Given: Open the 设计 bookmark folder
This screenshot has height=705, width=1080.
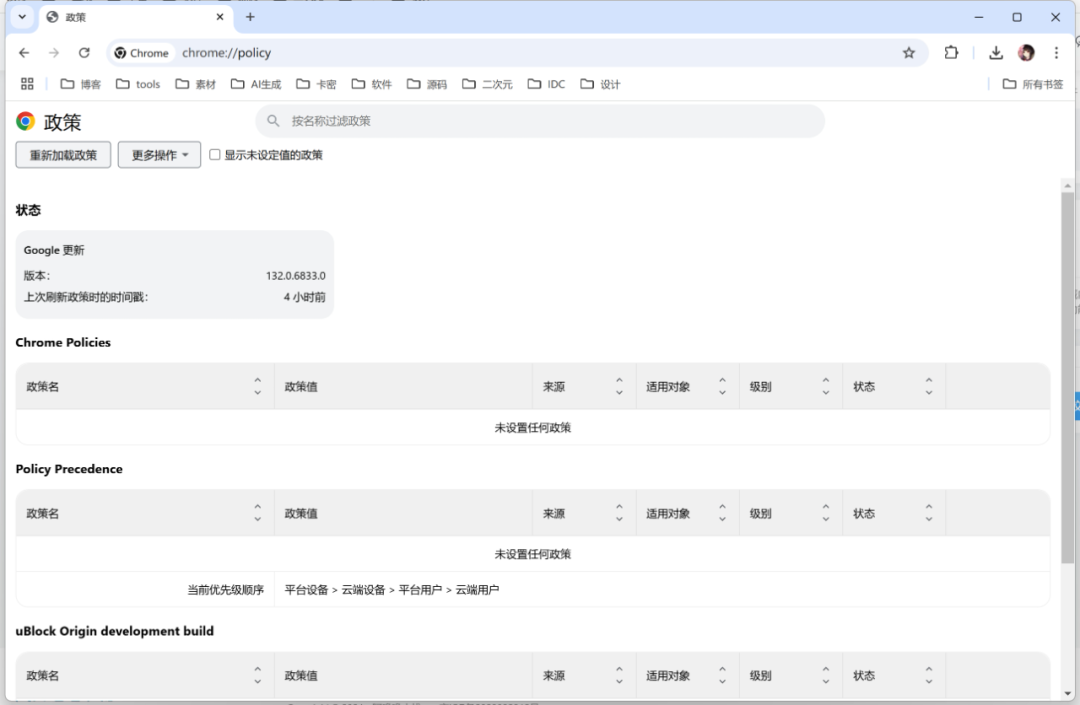Looking at the screenshot, I should tap(601, 84).
